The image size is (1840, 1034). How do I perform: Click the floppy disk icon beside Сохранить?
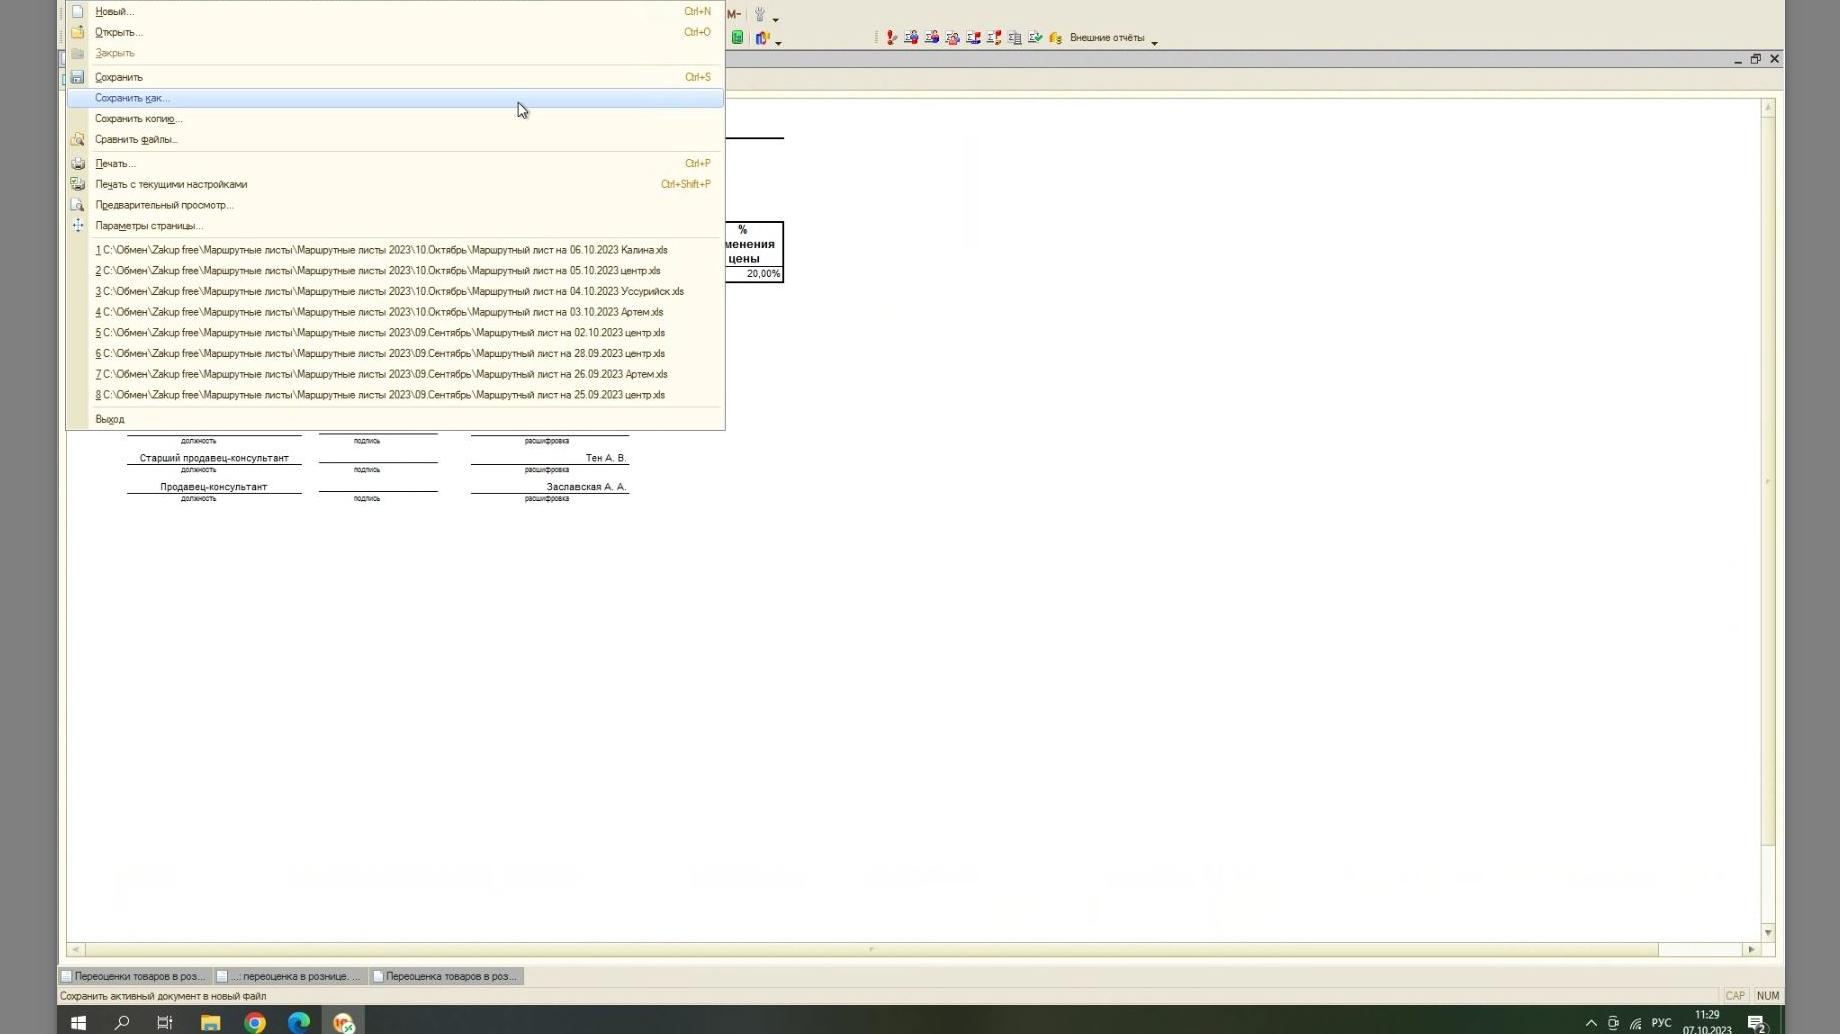tap(77, 77)
